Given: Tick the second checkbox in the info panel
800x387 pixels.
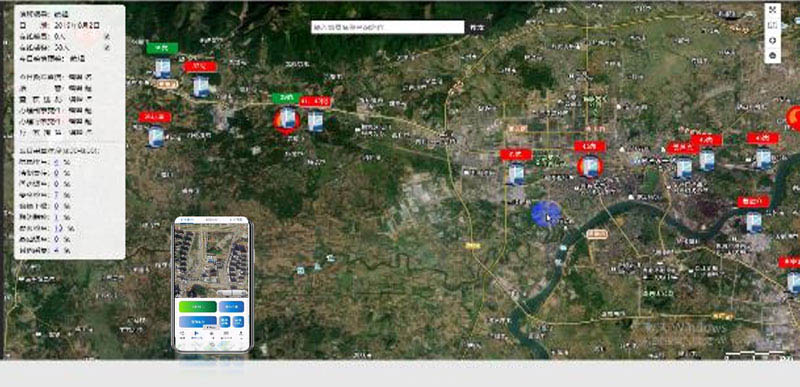Looking at the screenshot, I should (x=107, y=47).
